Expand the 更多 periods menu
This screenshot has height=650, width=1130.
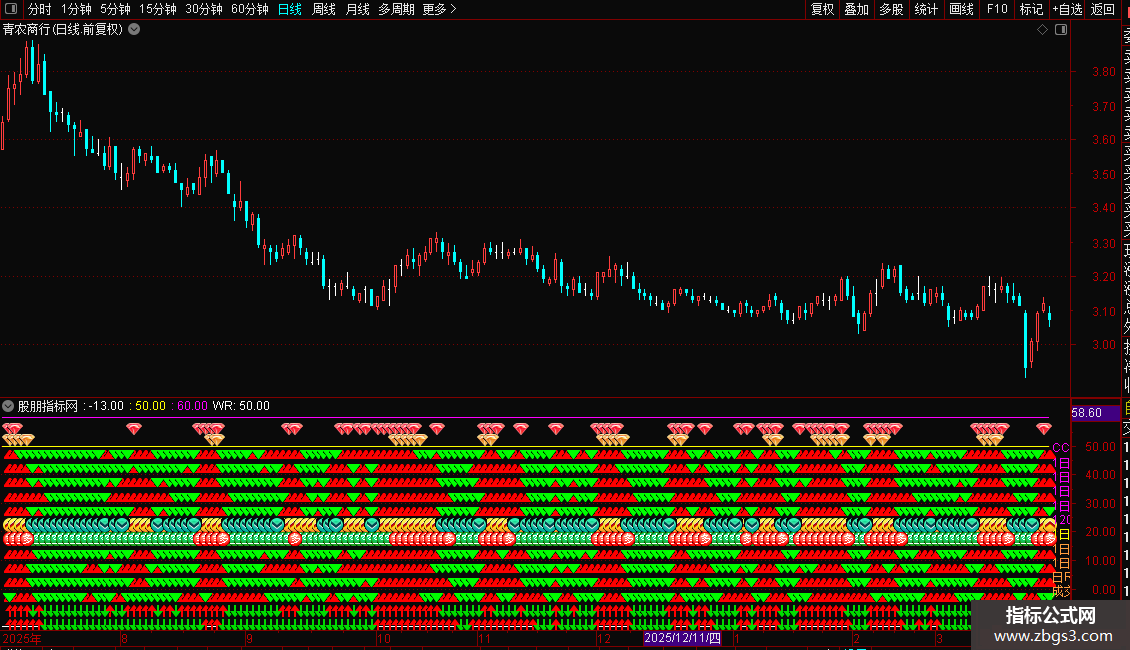tap(440, 9)
